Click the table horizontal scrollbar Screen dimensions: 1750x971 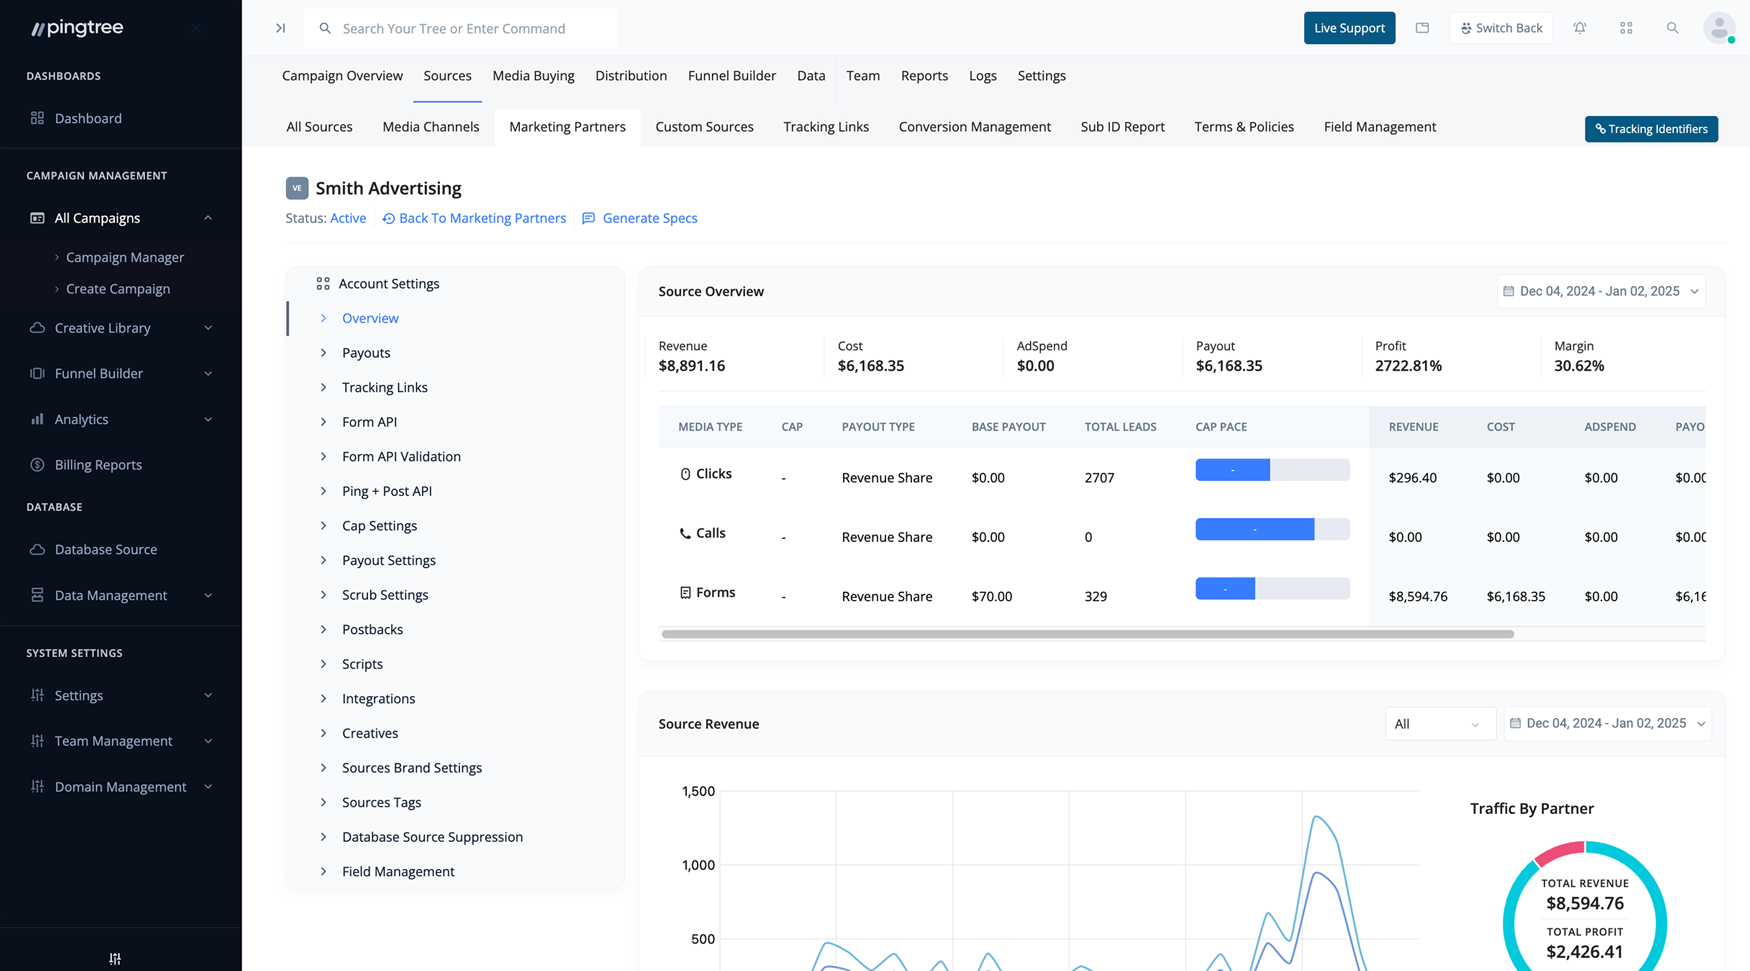coord(1087,634)
